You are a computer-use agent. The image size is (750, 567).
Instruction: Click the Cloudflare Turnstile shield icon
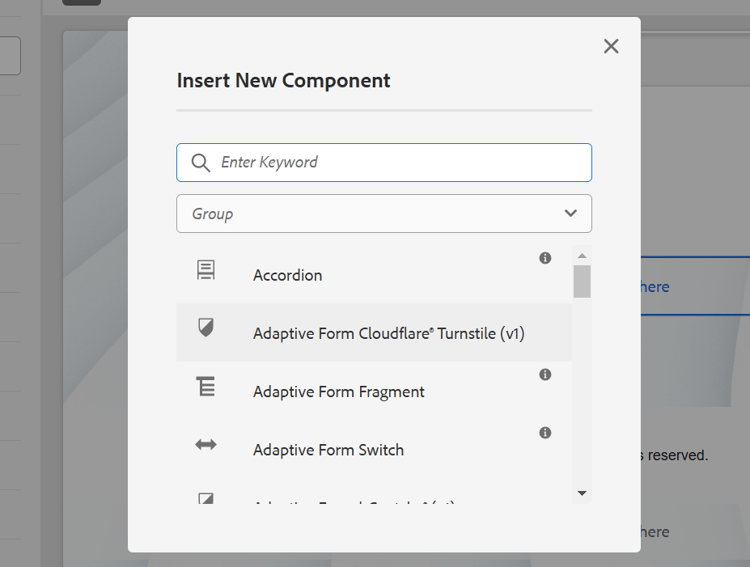pos(206,328)
